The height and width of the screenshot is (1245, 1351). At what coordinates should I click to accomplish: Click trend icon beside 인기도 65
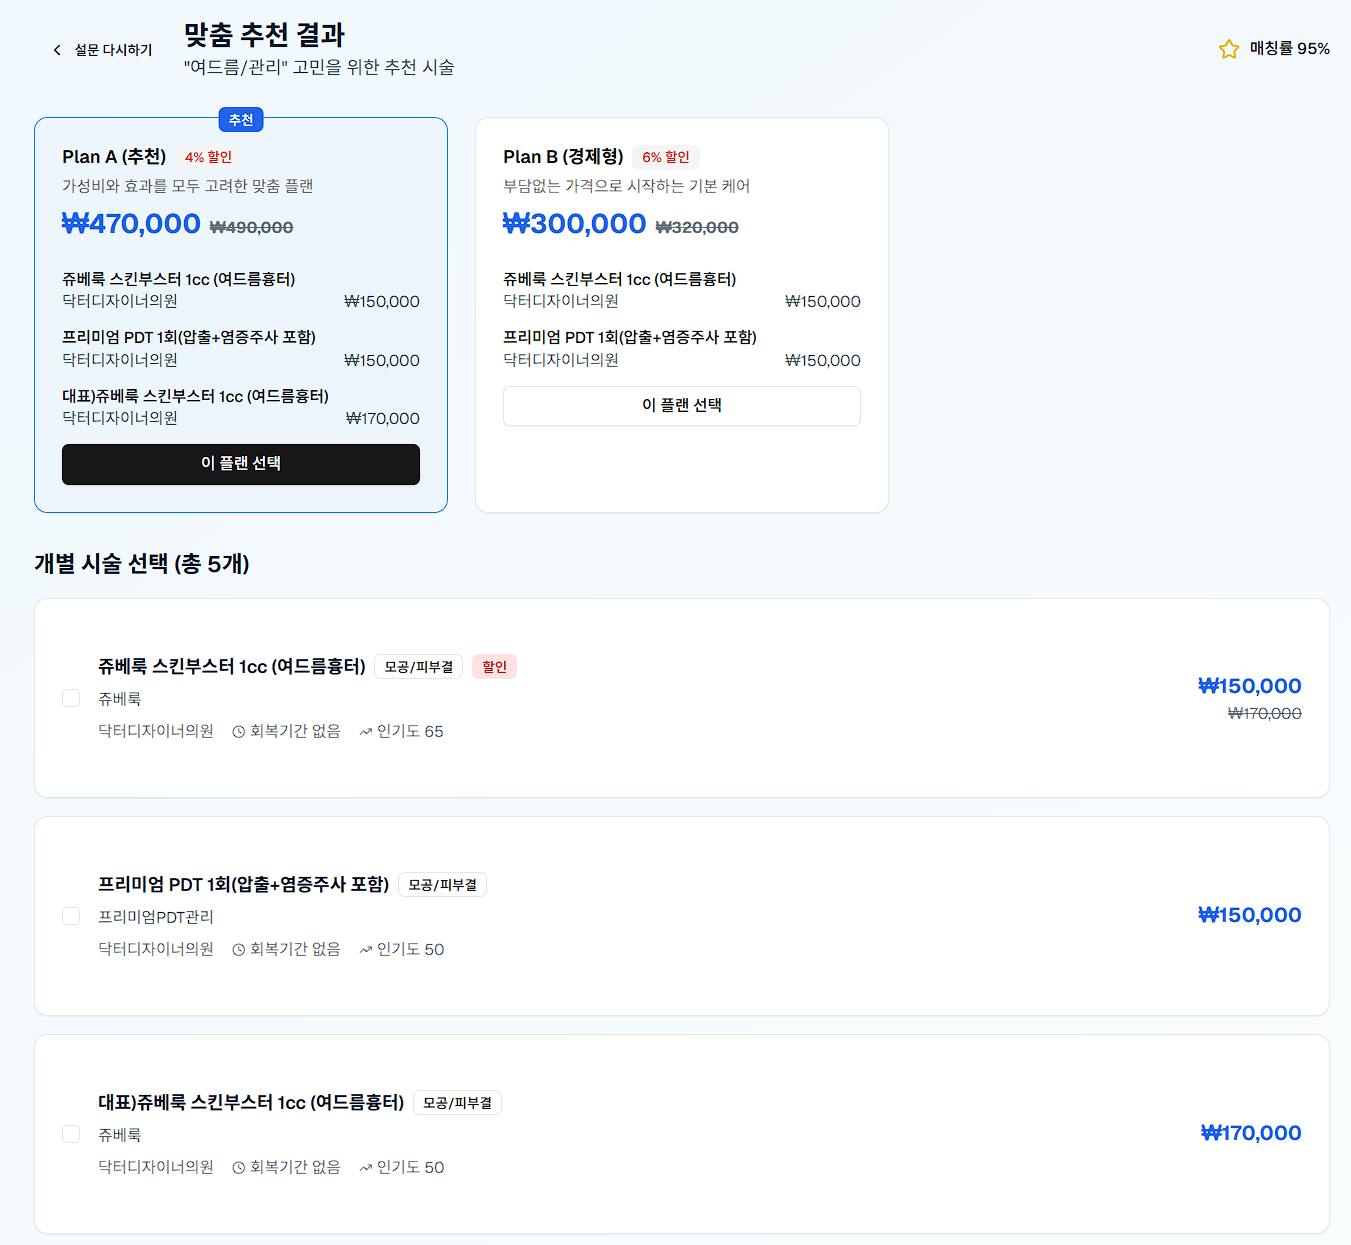click(x=366, y=732)
